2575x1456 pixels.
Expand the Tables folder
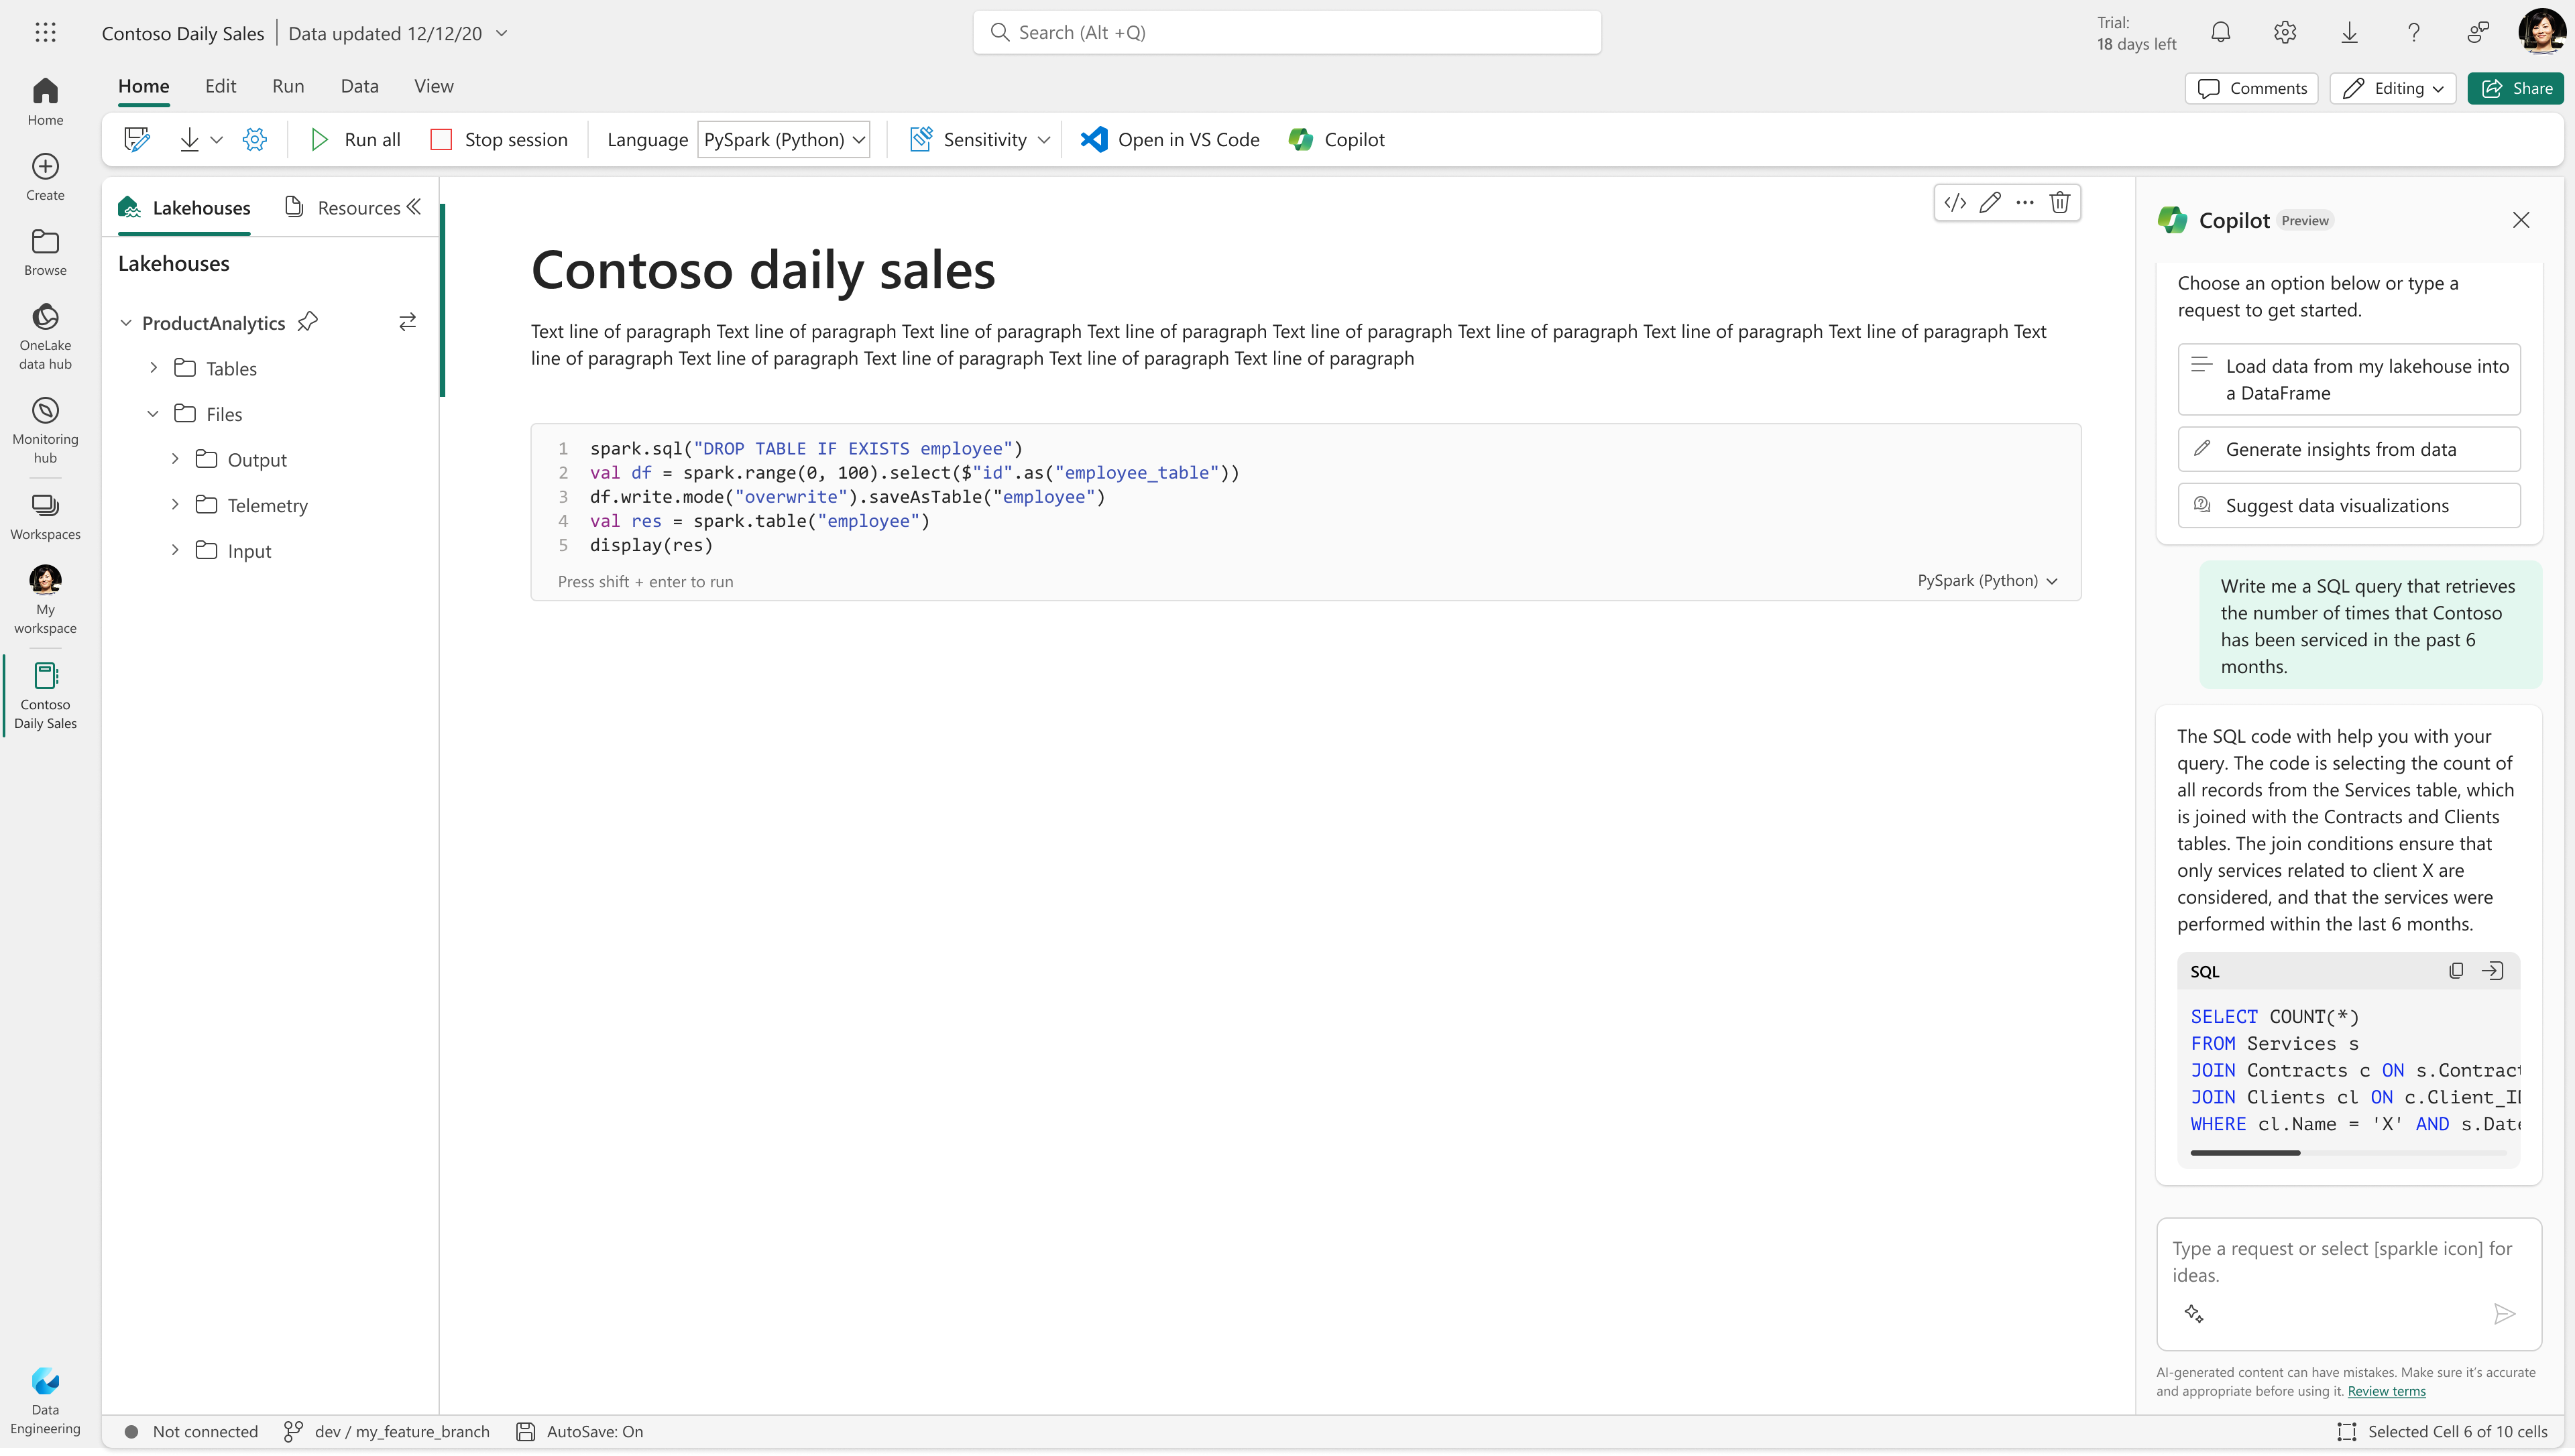click(153, 368)
